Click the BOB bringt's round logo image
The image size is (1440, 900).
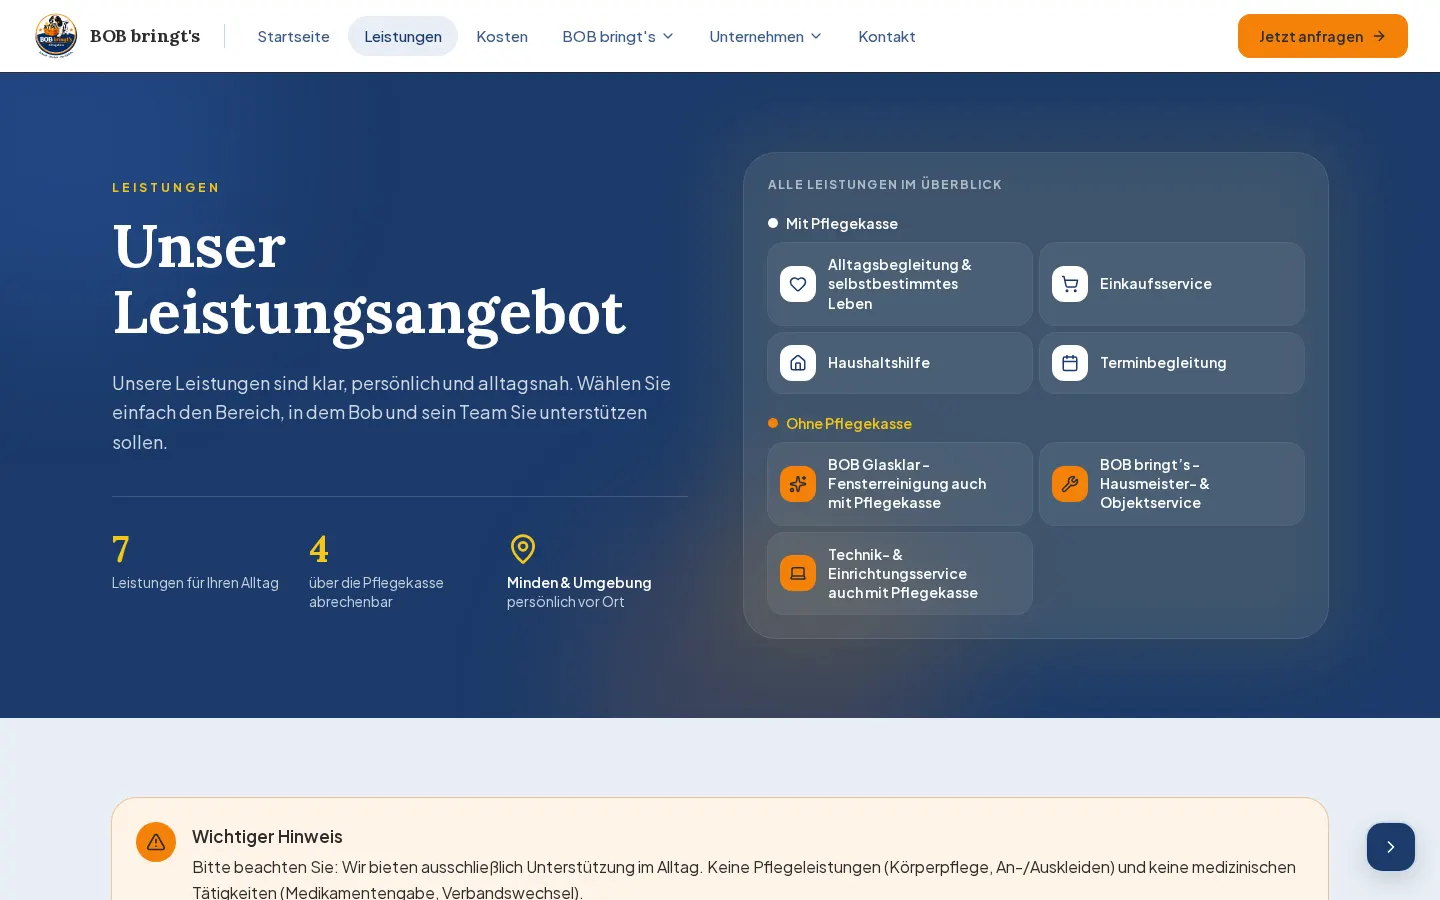56,36
